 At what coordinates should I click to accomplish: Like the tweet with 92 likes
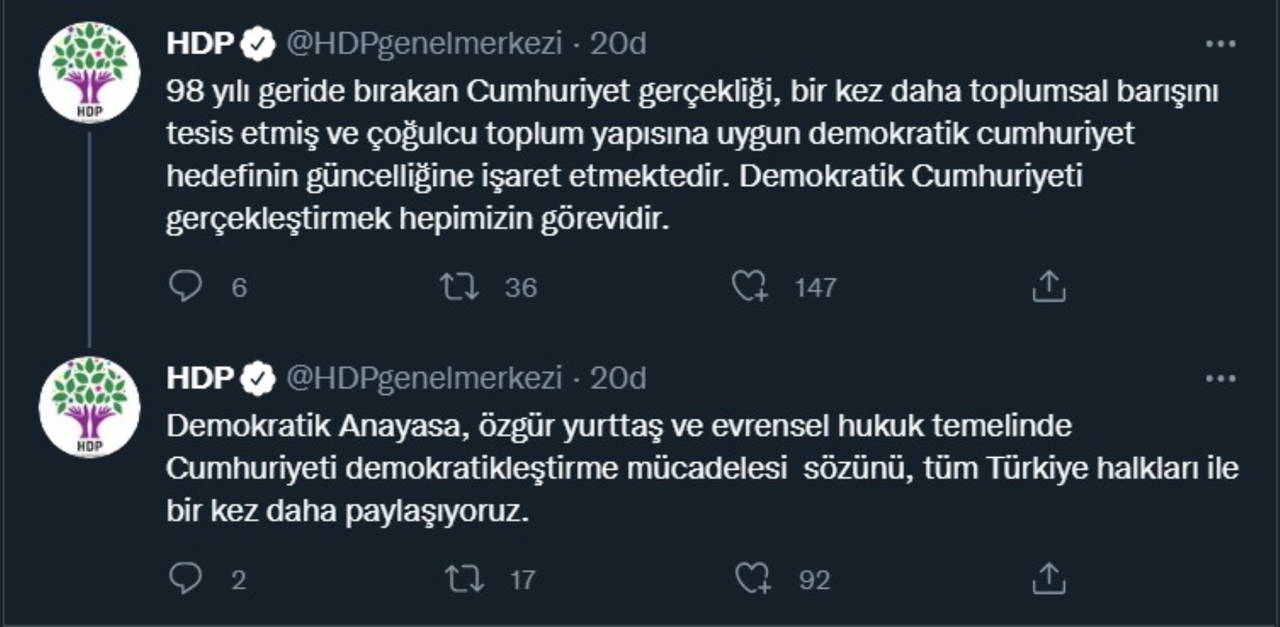pyautogui.click(x=749, y=578)
